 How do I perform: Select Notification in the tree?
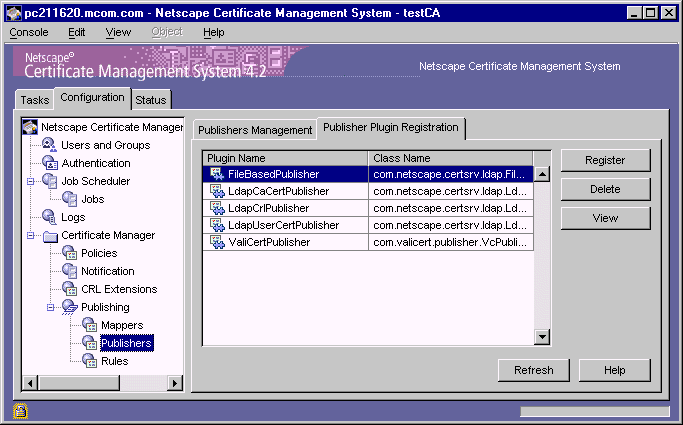click(x=108, y=271)
